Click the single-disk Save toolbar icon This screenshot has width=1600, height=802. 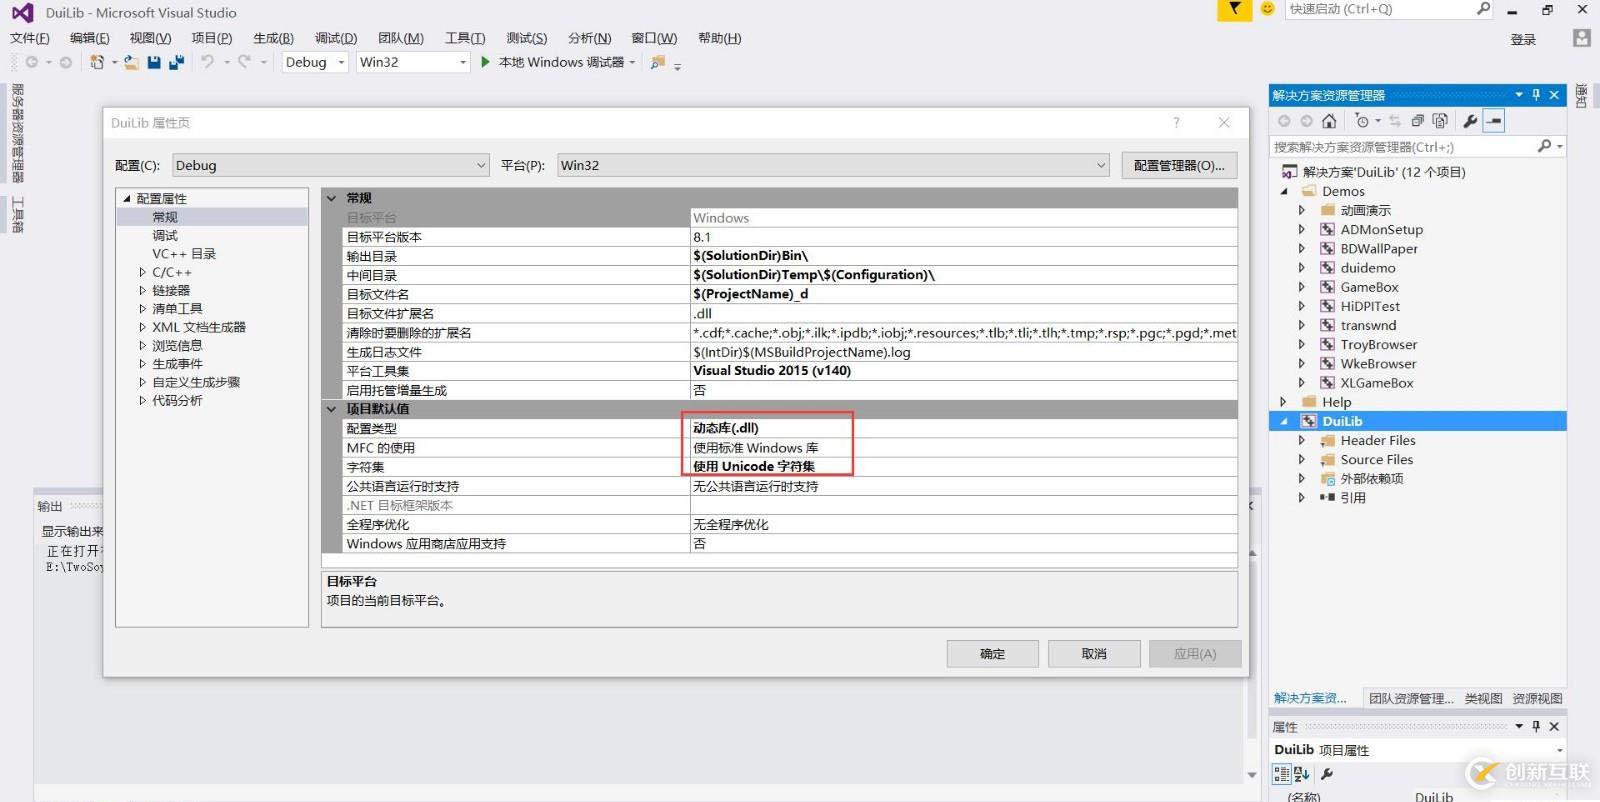pos(154,62)
